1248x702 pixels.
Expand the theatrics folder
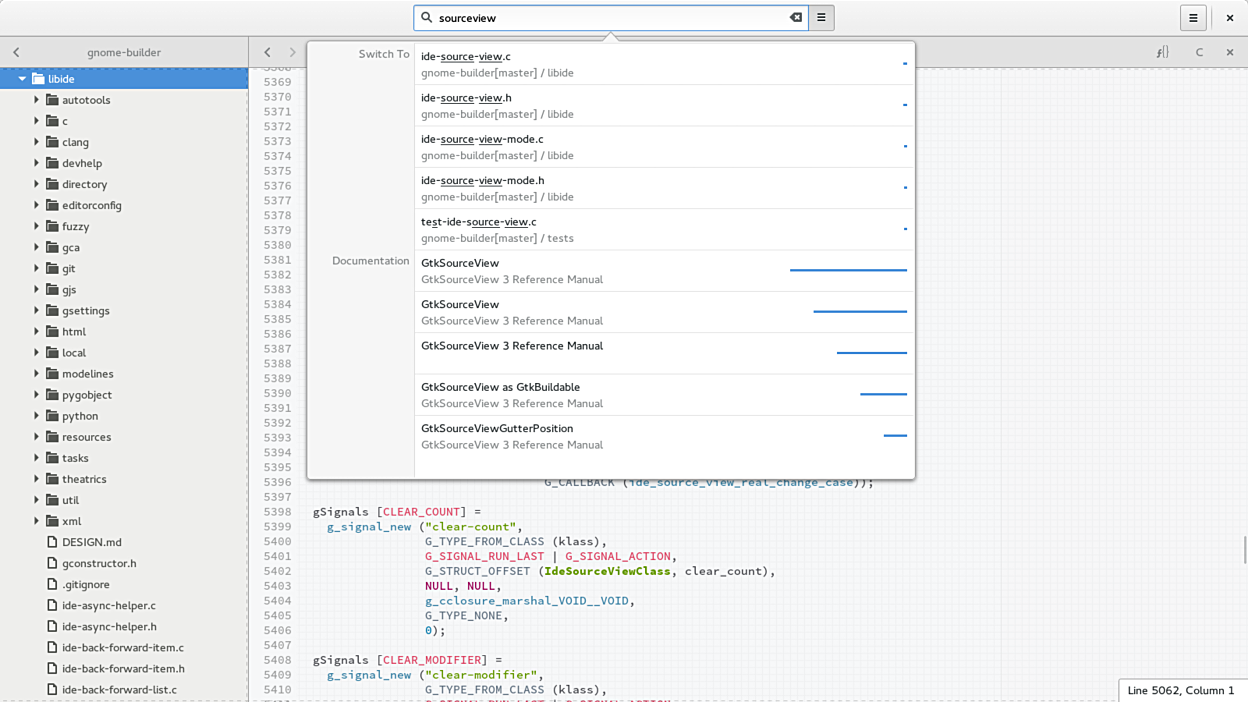[37, 479]
